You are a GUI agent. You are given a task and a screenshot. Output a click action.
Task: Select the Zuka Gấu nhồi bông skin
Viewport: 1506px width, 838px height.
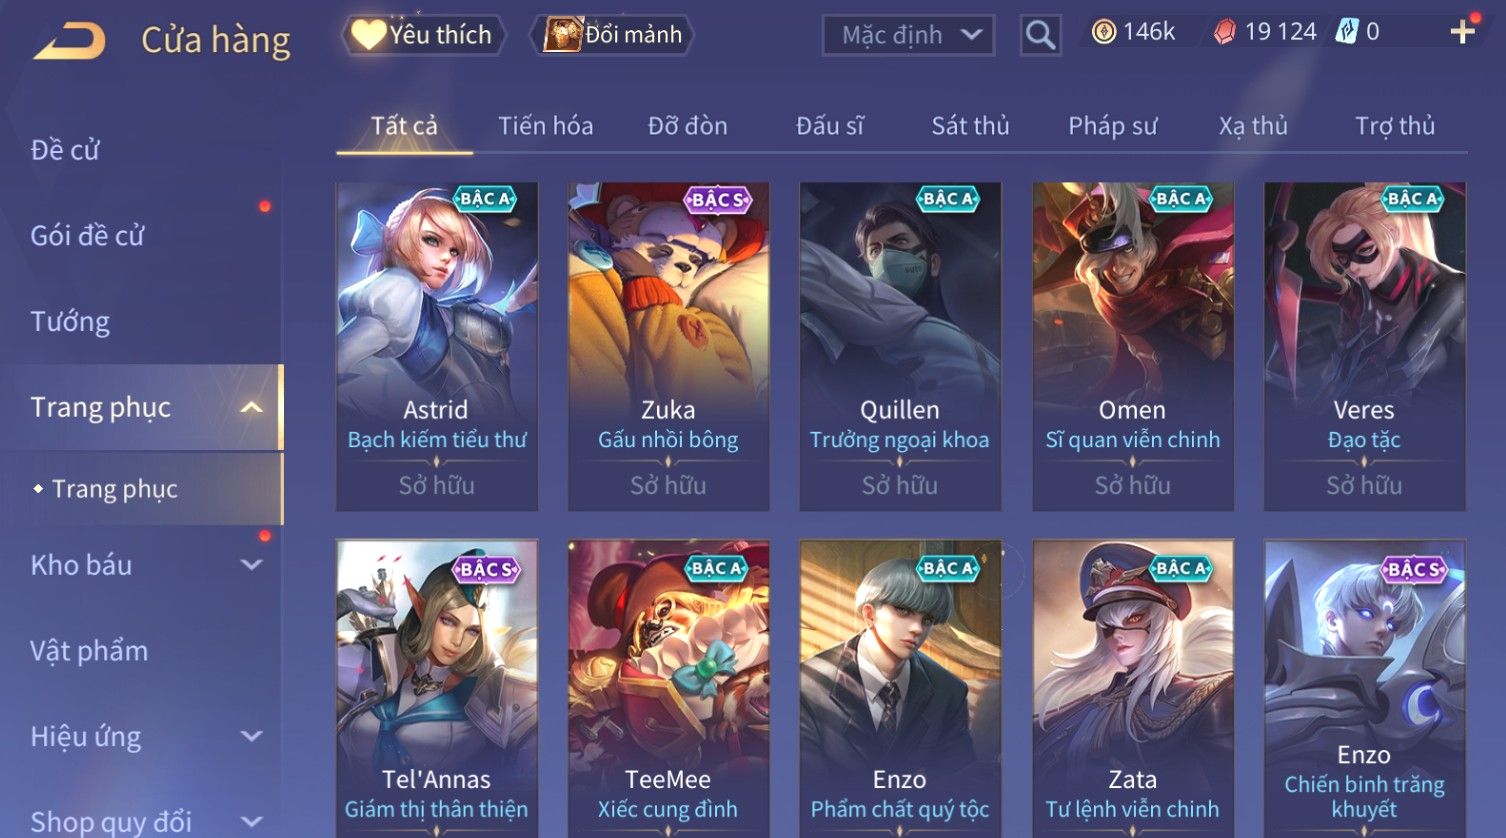pyautogui.click(x=668, y=347)
